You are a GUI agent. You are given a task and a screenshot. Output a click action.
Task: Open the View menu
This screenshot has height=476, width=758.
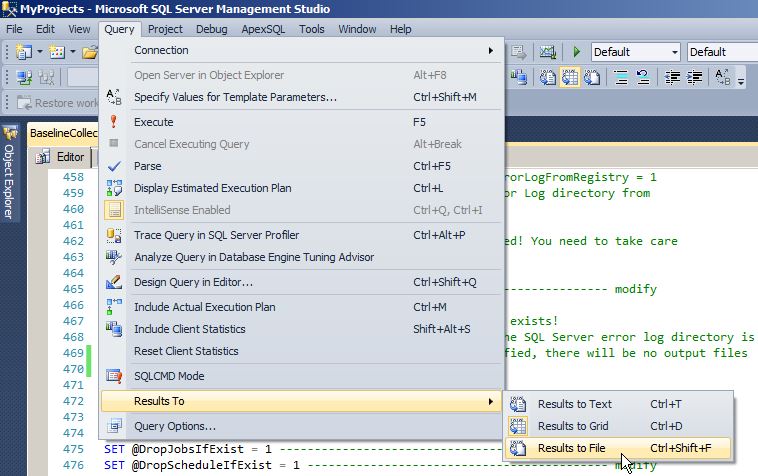click(79, 29)
